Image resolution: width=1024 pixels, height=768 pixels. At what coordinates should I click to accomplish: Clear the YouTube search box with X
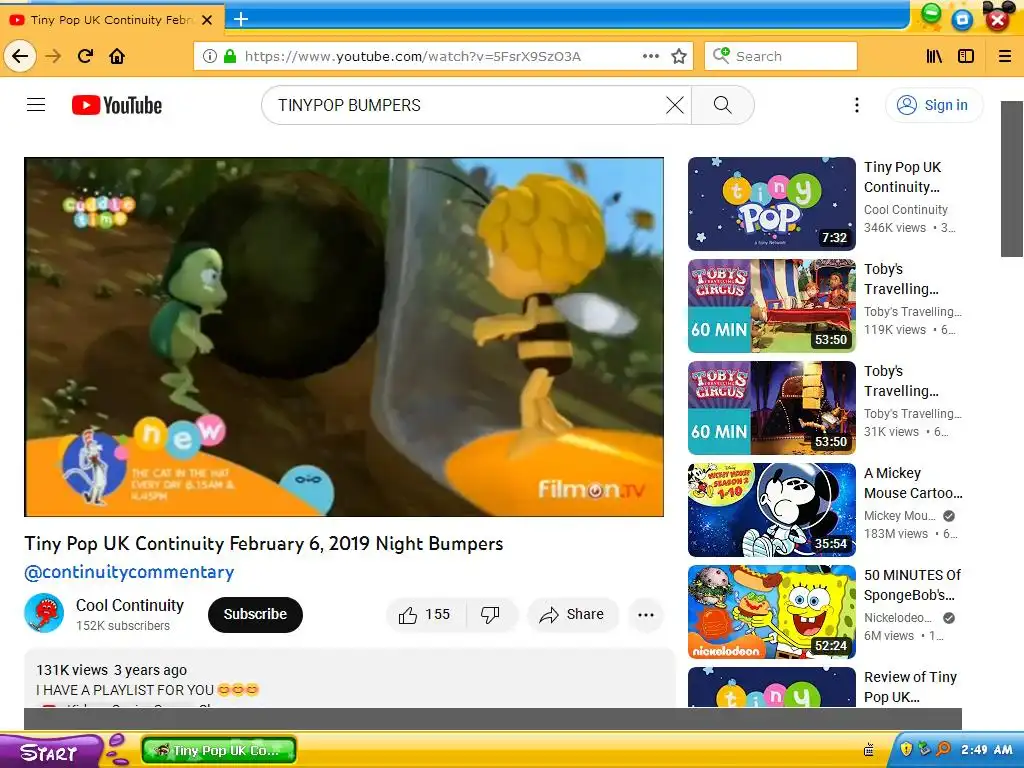[x=675, y=104]
